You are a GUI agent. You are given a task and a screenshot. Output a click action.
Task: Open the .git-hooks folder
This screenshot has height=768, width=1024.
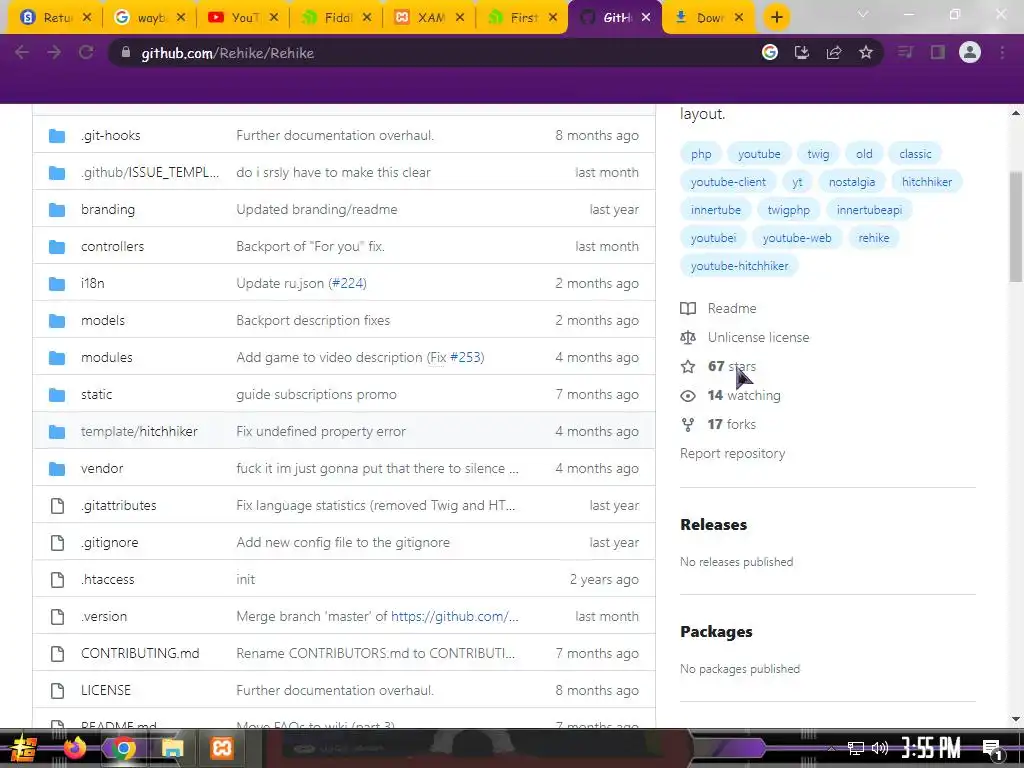click(x=111, y=135)
